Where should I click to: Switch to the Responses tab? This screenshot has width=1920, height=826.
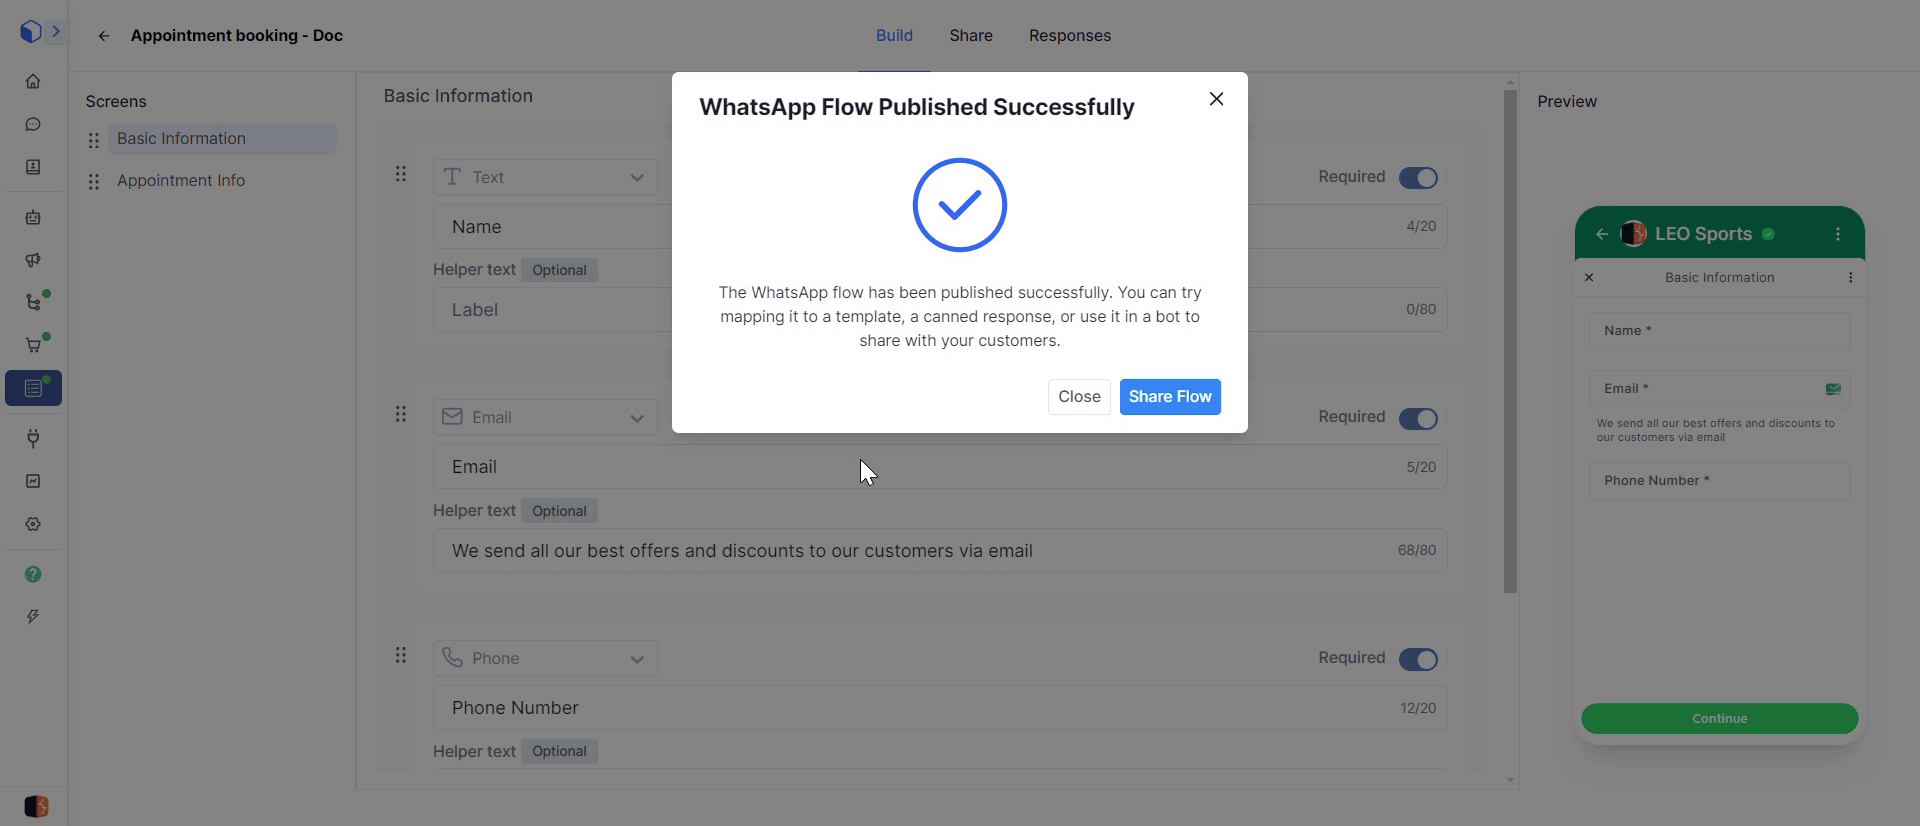coord(1069,36)
